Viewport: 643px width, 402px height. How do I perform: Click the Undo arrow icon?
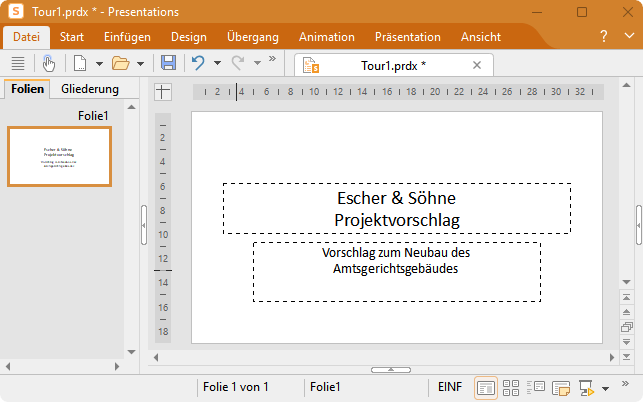pos(198,64)
